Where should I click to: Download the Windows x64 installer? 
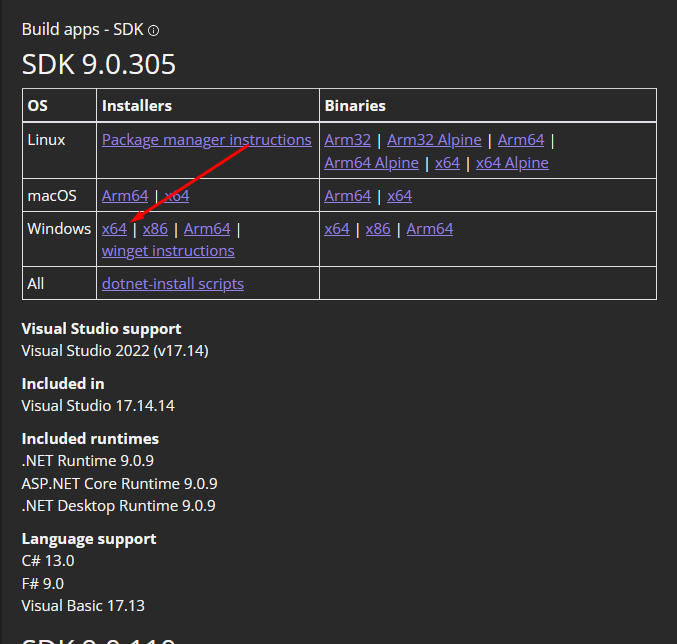[114, 229]
